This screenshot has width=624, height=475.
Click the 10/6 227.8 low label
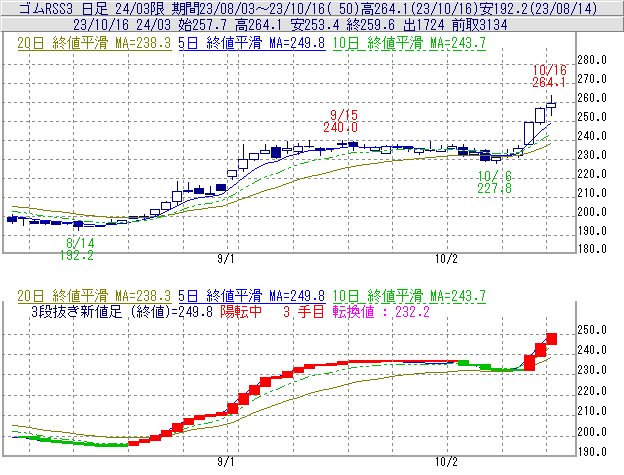pyautogui.click(x=495, y=182)
